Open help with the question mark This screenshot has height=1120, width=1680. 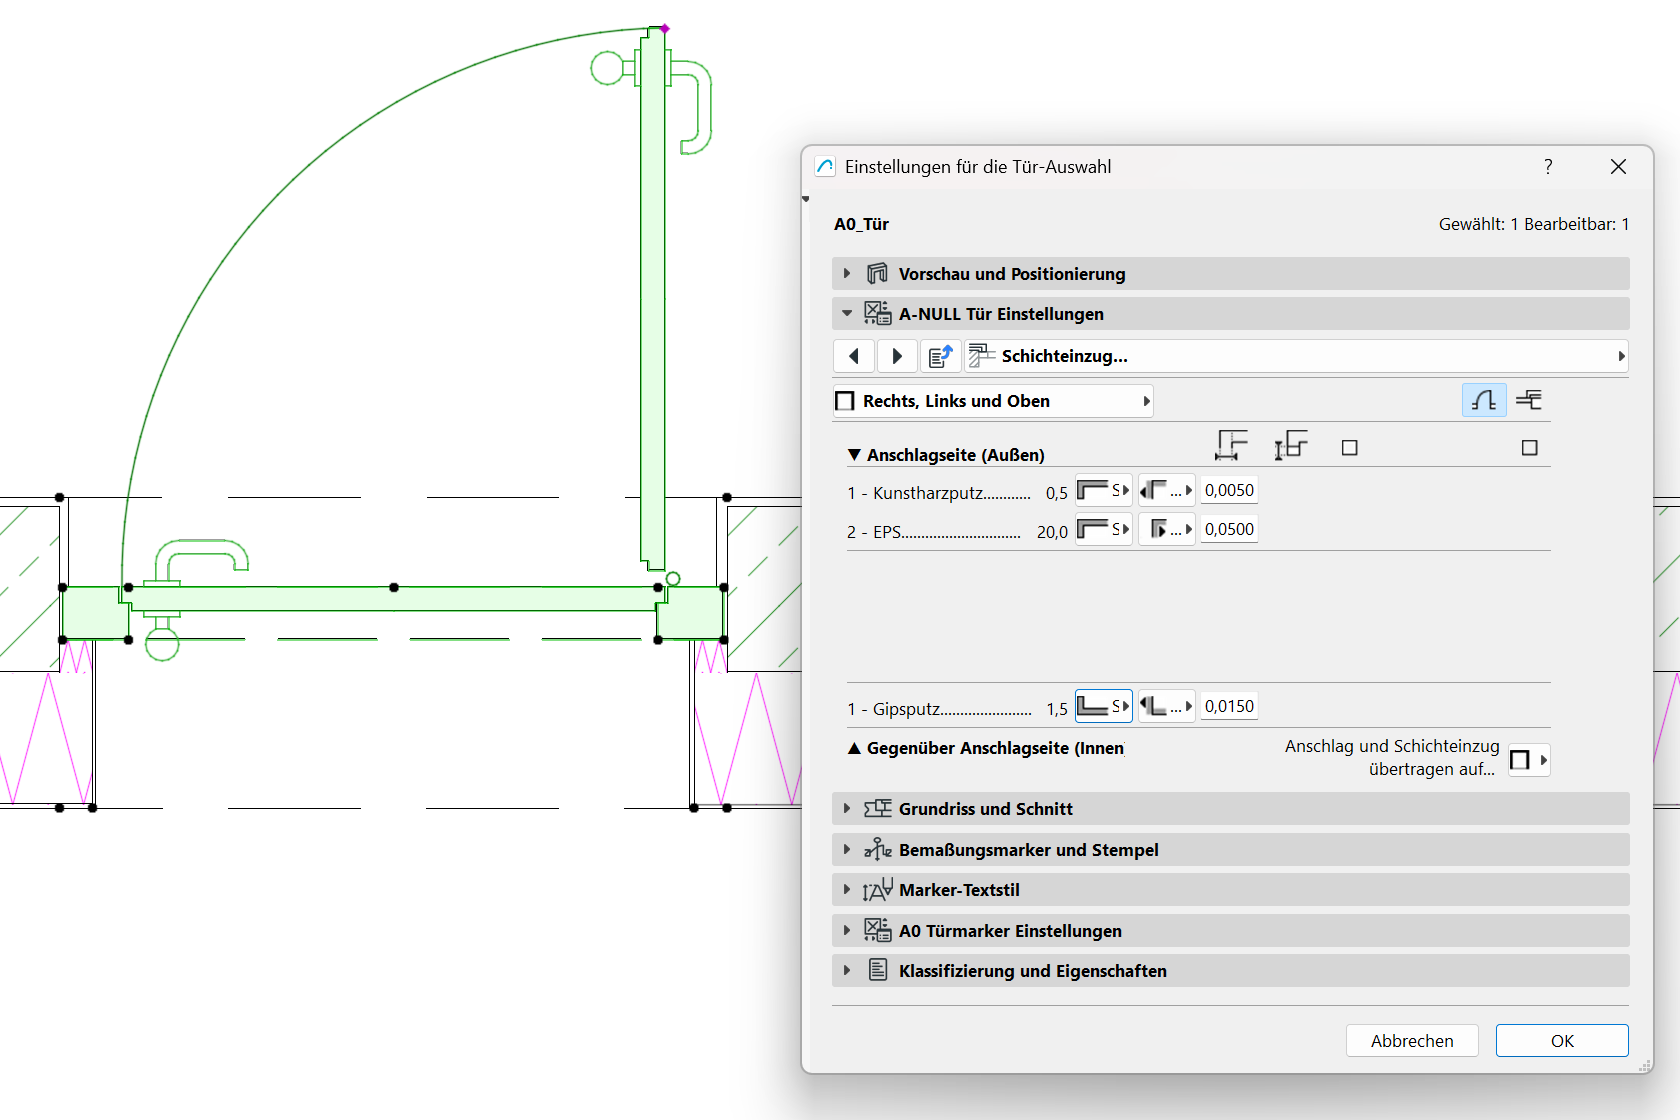[x=1548, y=167]
